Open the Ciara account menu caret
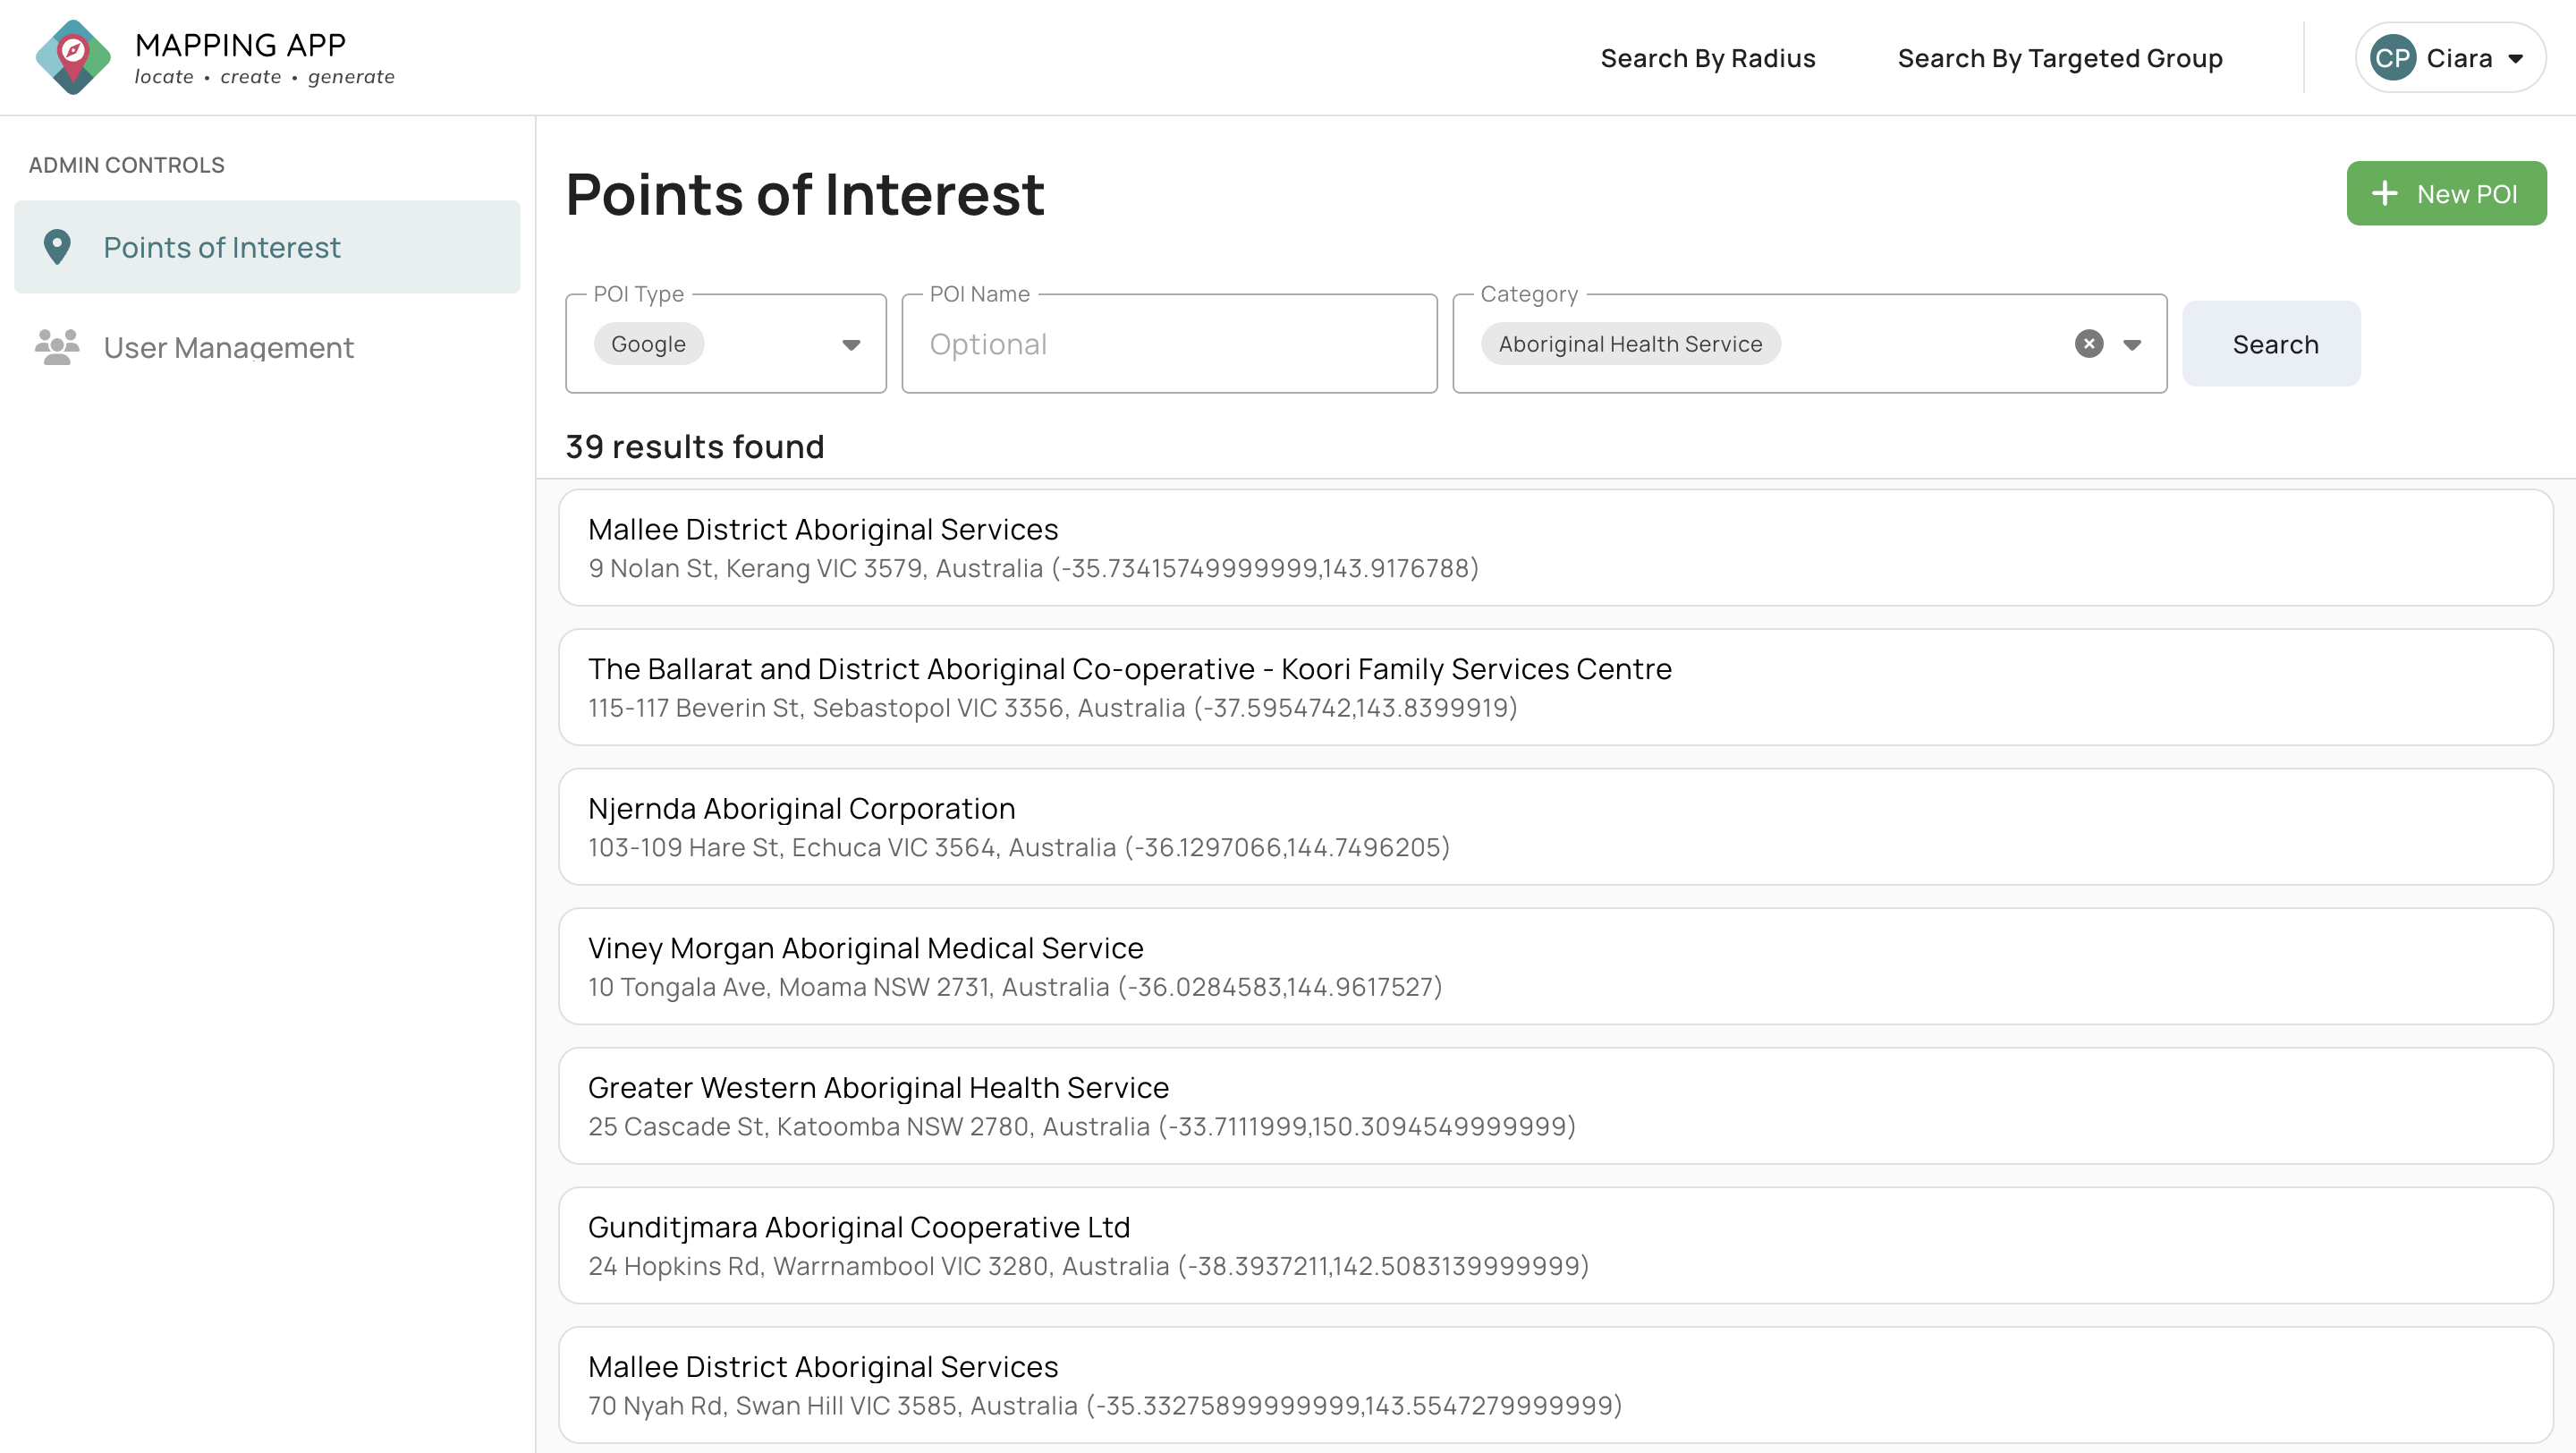The image size is (2576, 1453). point(2515,58)
